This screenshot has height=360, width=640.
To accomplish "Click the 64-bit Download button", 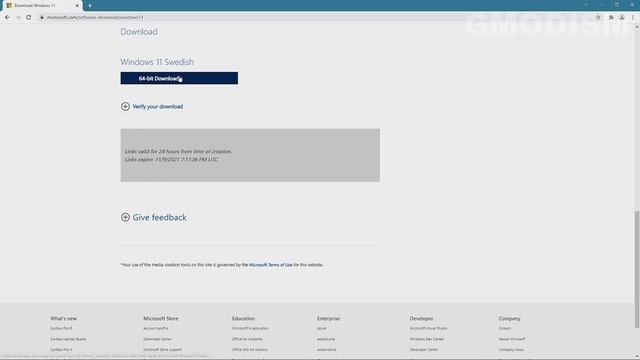I will click(179, 78).
